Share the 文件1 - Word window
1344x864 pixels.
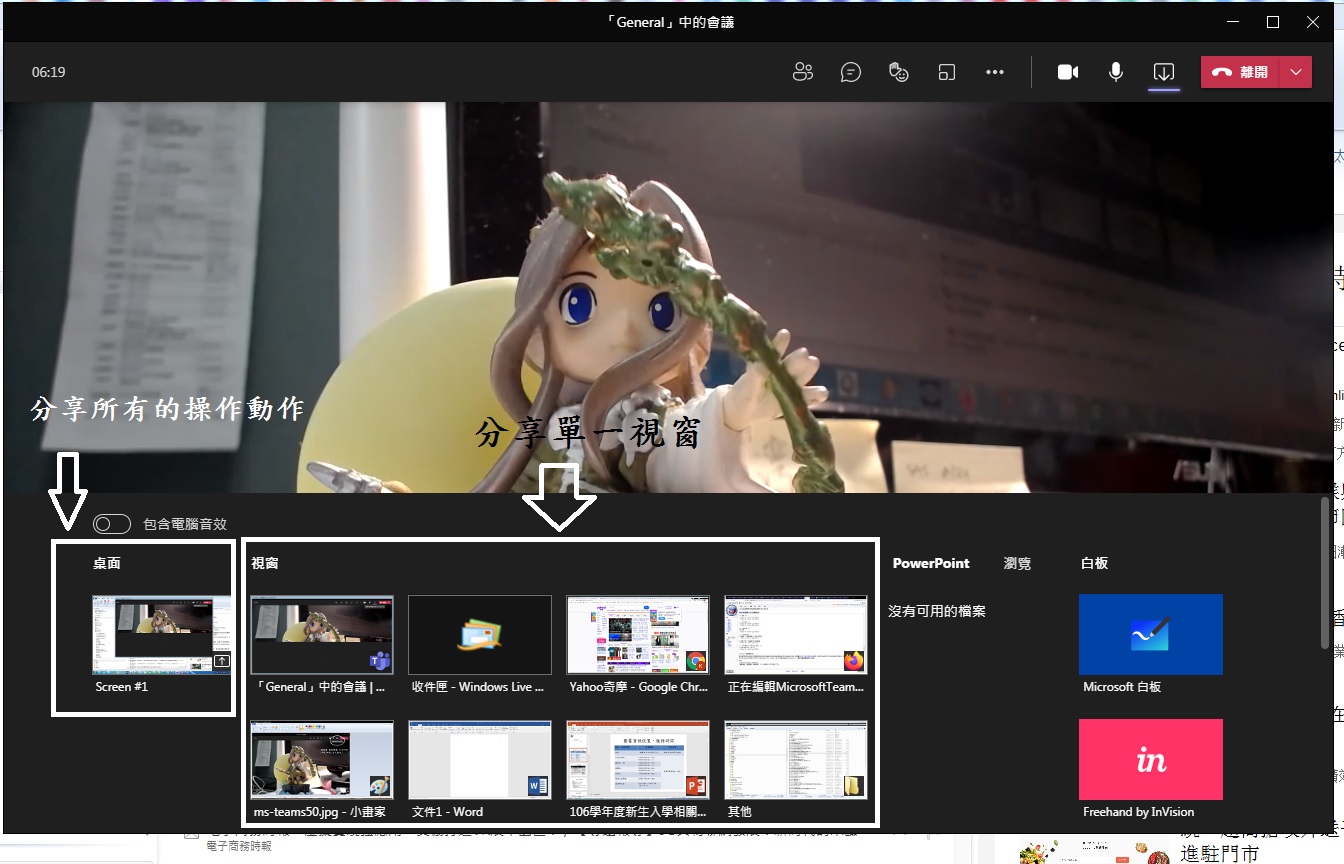pyautogui.click(x=480, y=759)
